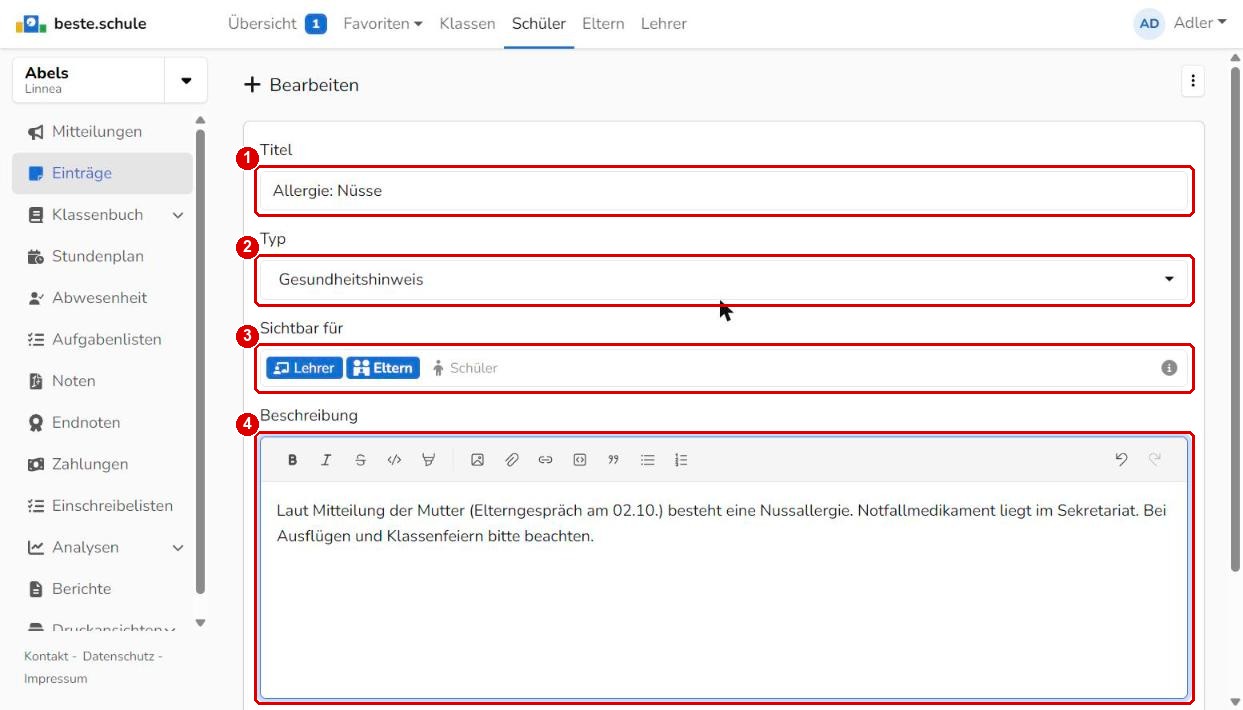This screenshot has width=1243, height=710.
Task: Redo edit in description editor
Action: [x=1155, y=460]
